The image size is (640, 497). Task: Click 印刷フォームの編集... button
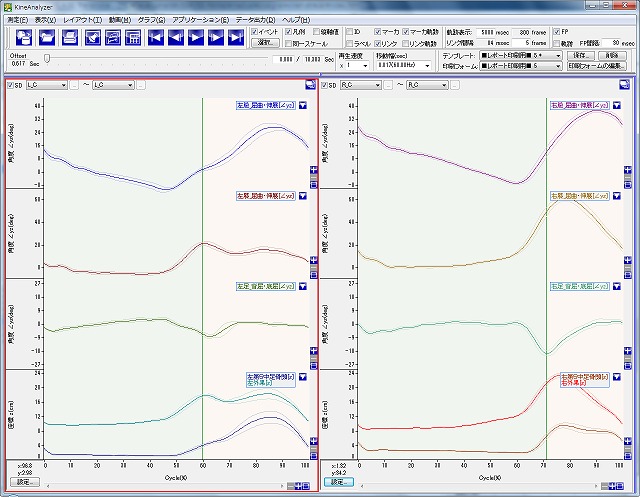tap(597, 66)
